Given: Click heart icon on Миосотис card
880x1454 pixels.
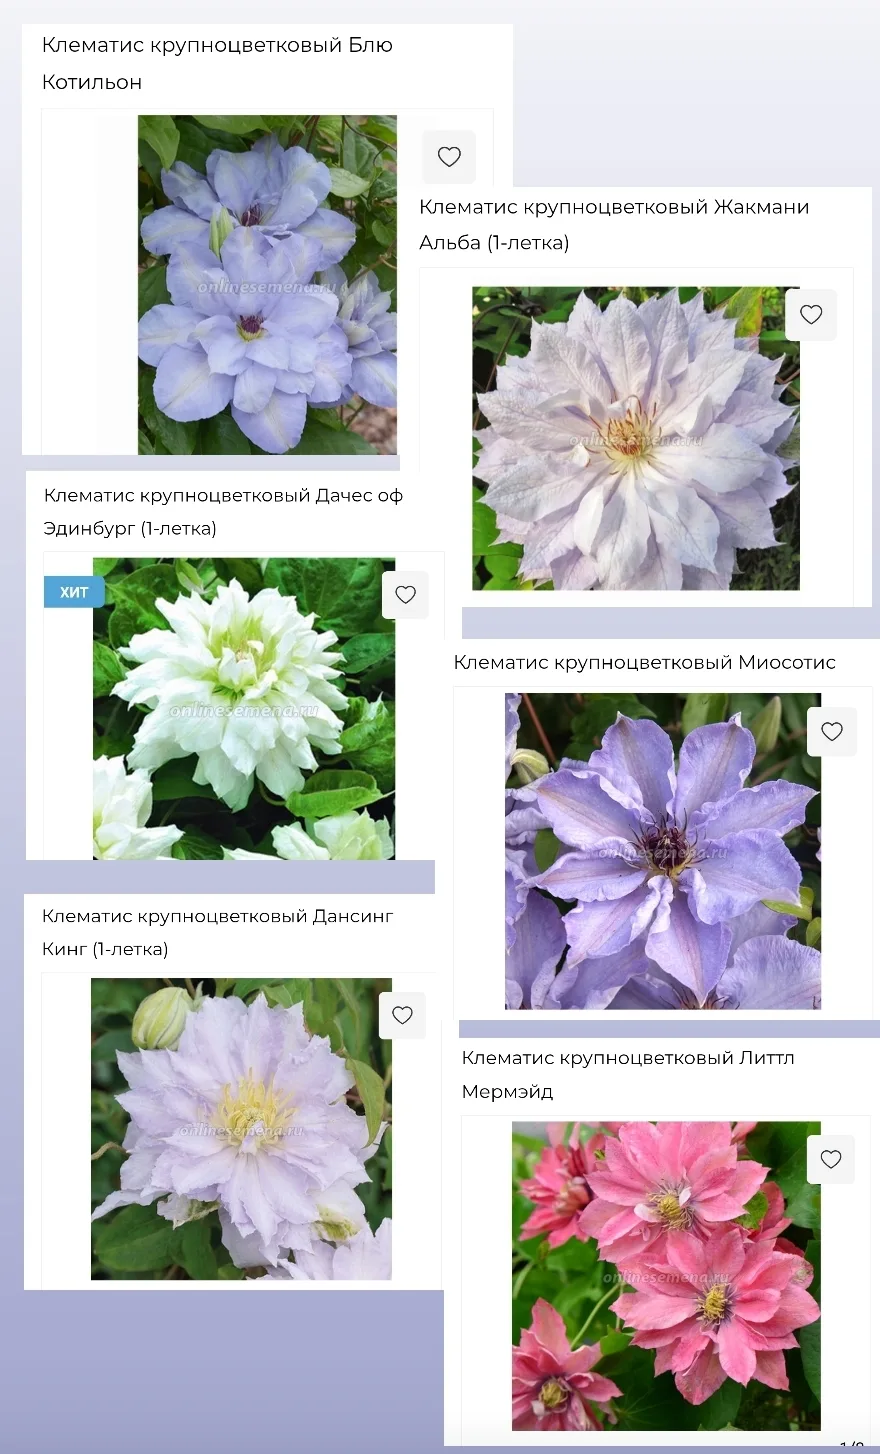Looking at the screenshot, I should [x=832, y=732].
